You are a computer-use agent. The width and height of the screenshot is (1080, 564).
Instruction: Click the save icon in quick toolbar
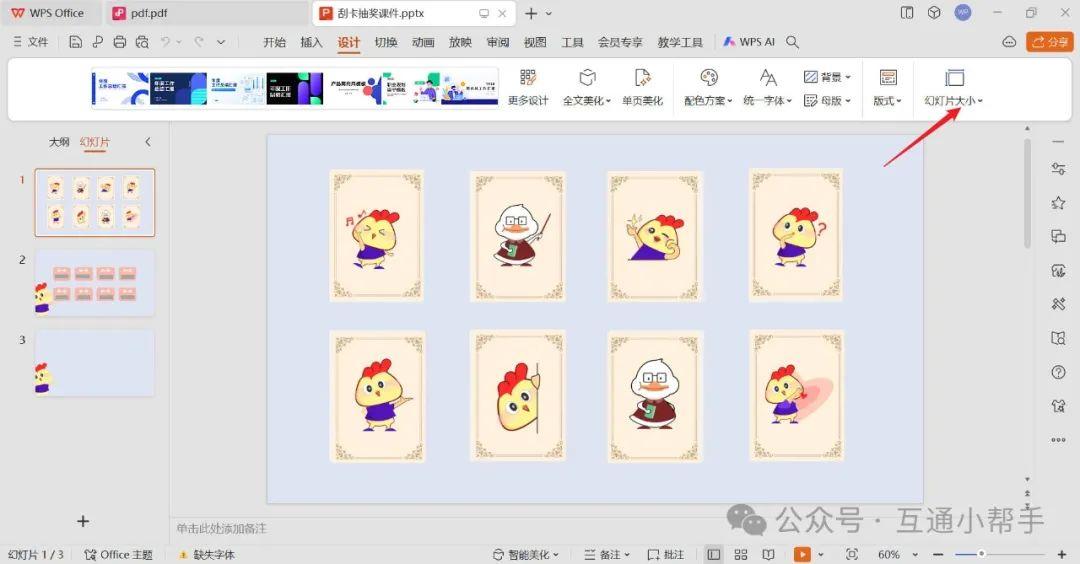tap(76, 42)
